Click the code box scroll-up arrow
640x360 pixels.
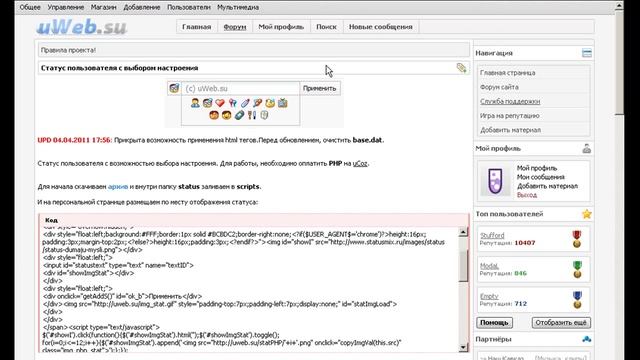pyautogui.click(x=463, y=232)
